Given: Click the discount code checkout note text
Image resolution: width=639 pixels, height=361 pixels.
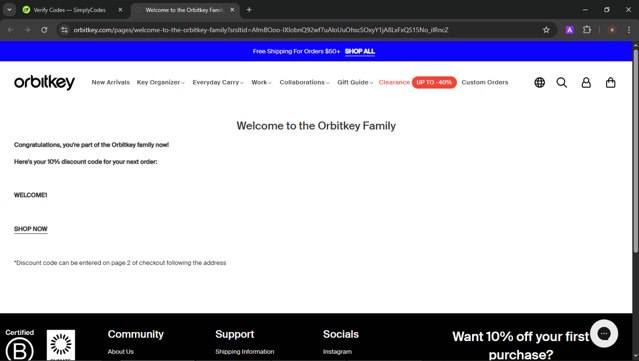Looking at the screenshot, I should pyautogui.click(x=120, y=263).
